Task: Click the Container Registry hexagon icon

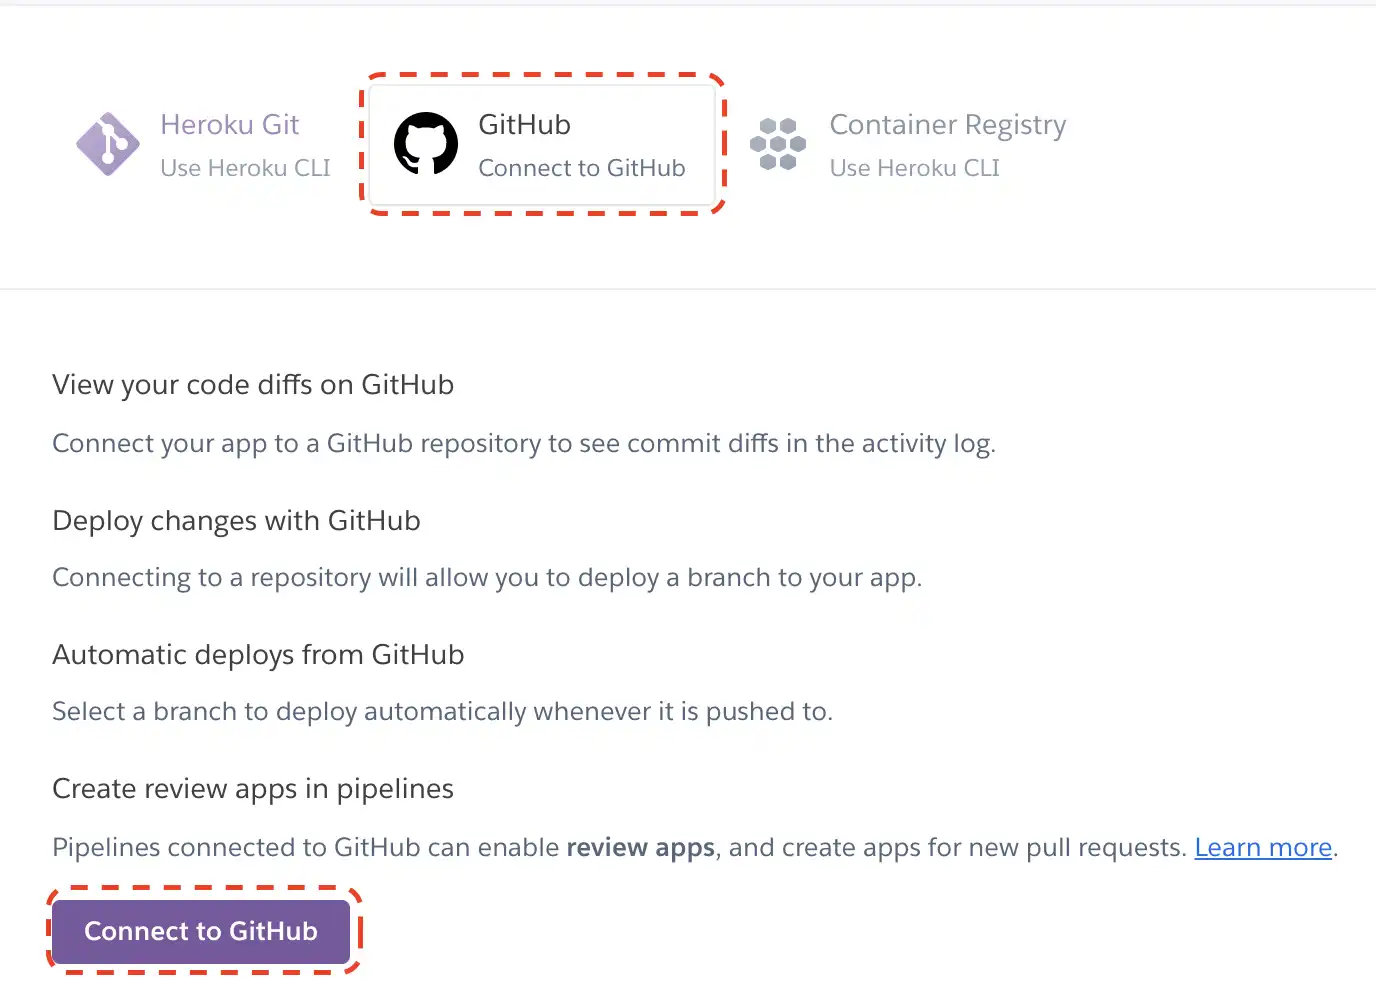Action: [x=778, y=144]
